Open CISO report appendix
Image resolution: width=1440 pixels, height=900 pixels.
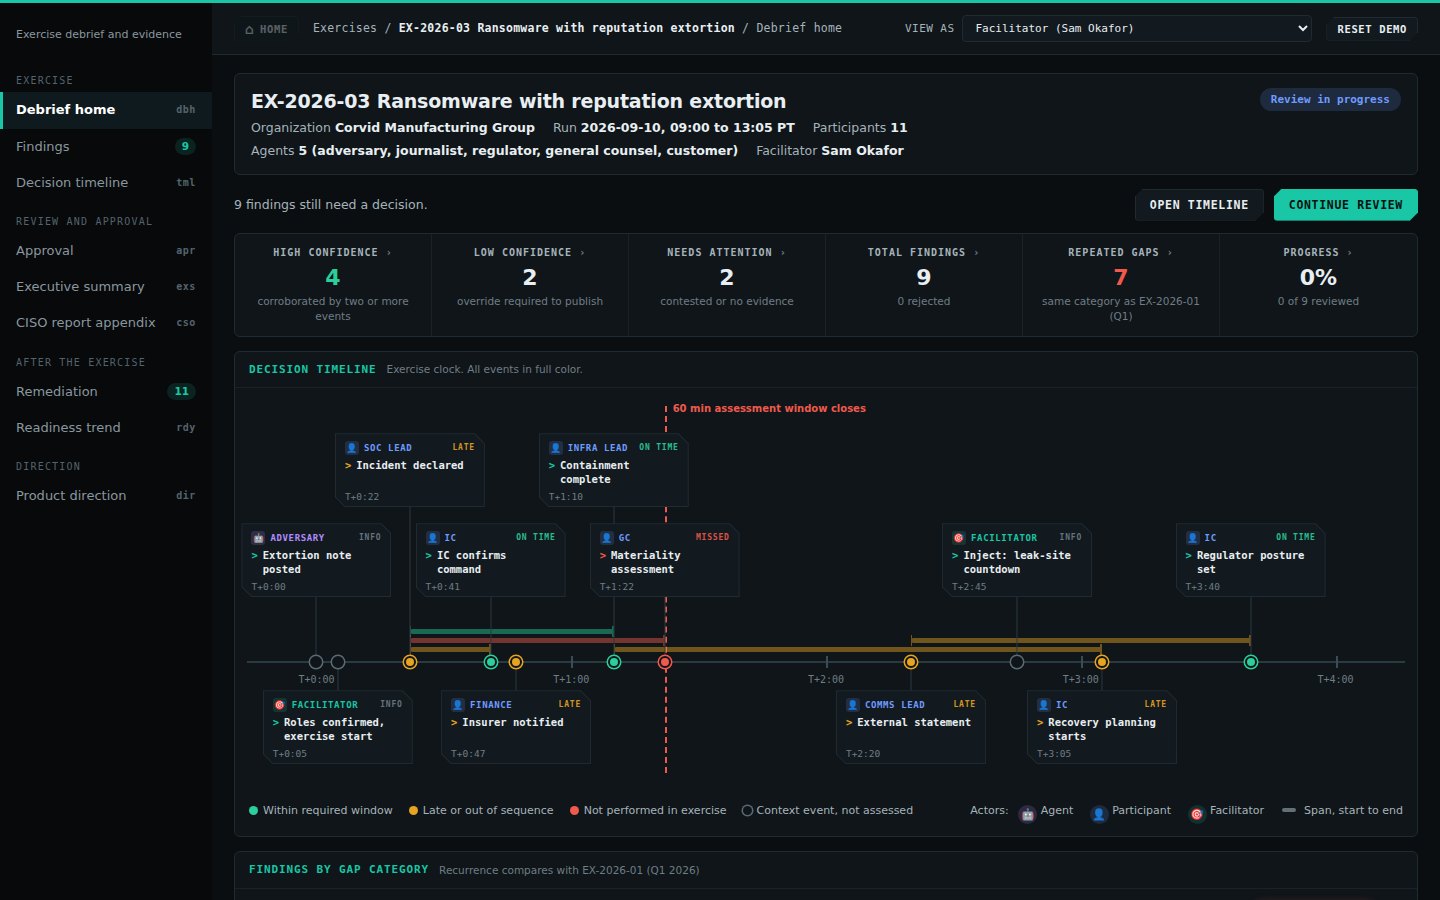click(106, 323)
